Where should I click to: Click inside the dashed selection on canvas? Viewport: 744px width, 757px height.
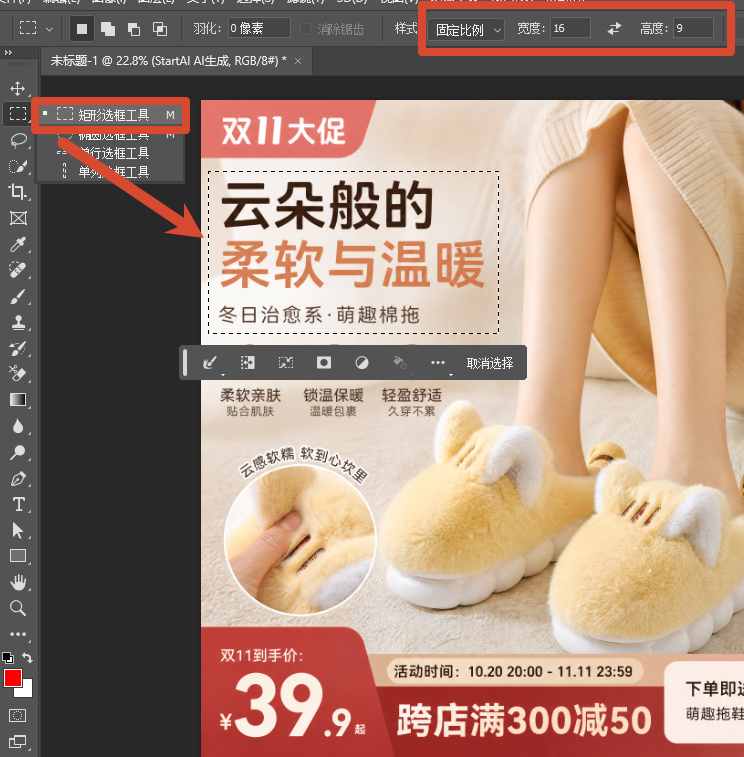point(353,252)
